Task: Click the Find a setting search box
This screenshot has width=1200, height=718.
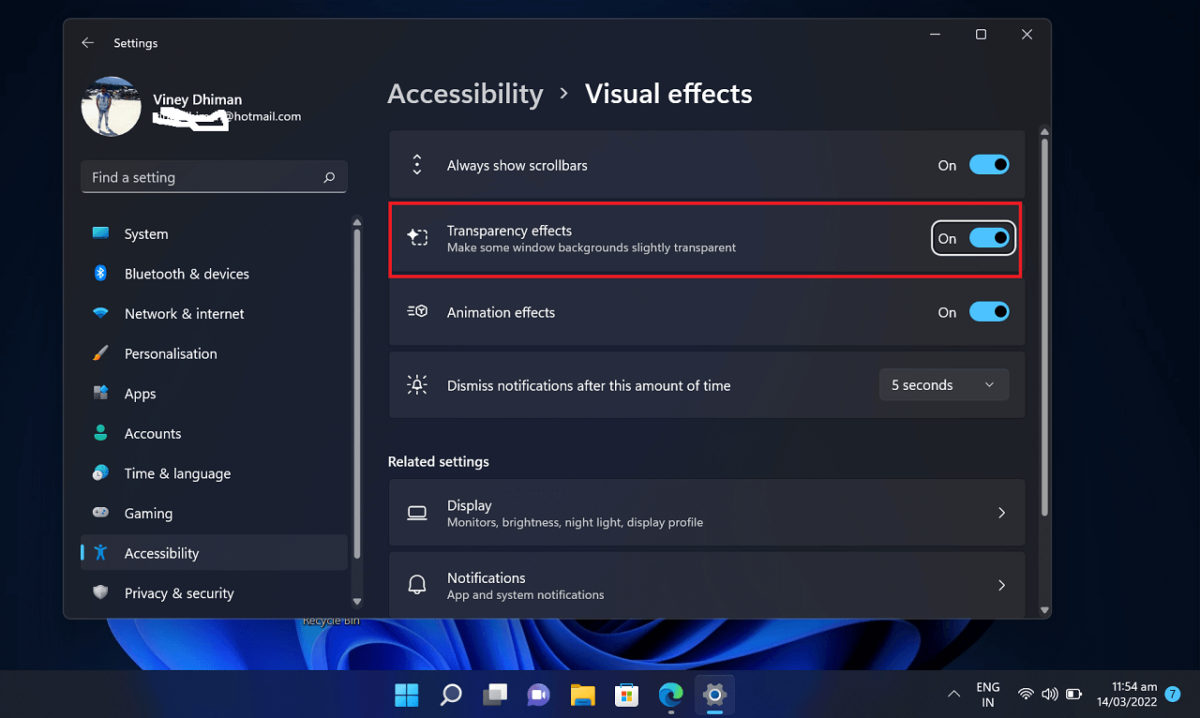Action: click(x=213, y=177)
